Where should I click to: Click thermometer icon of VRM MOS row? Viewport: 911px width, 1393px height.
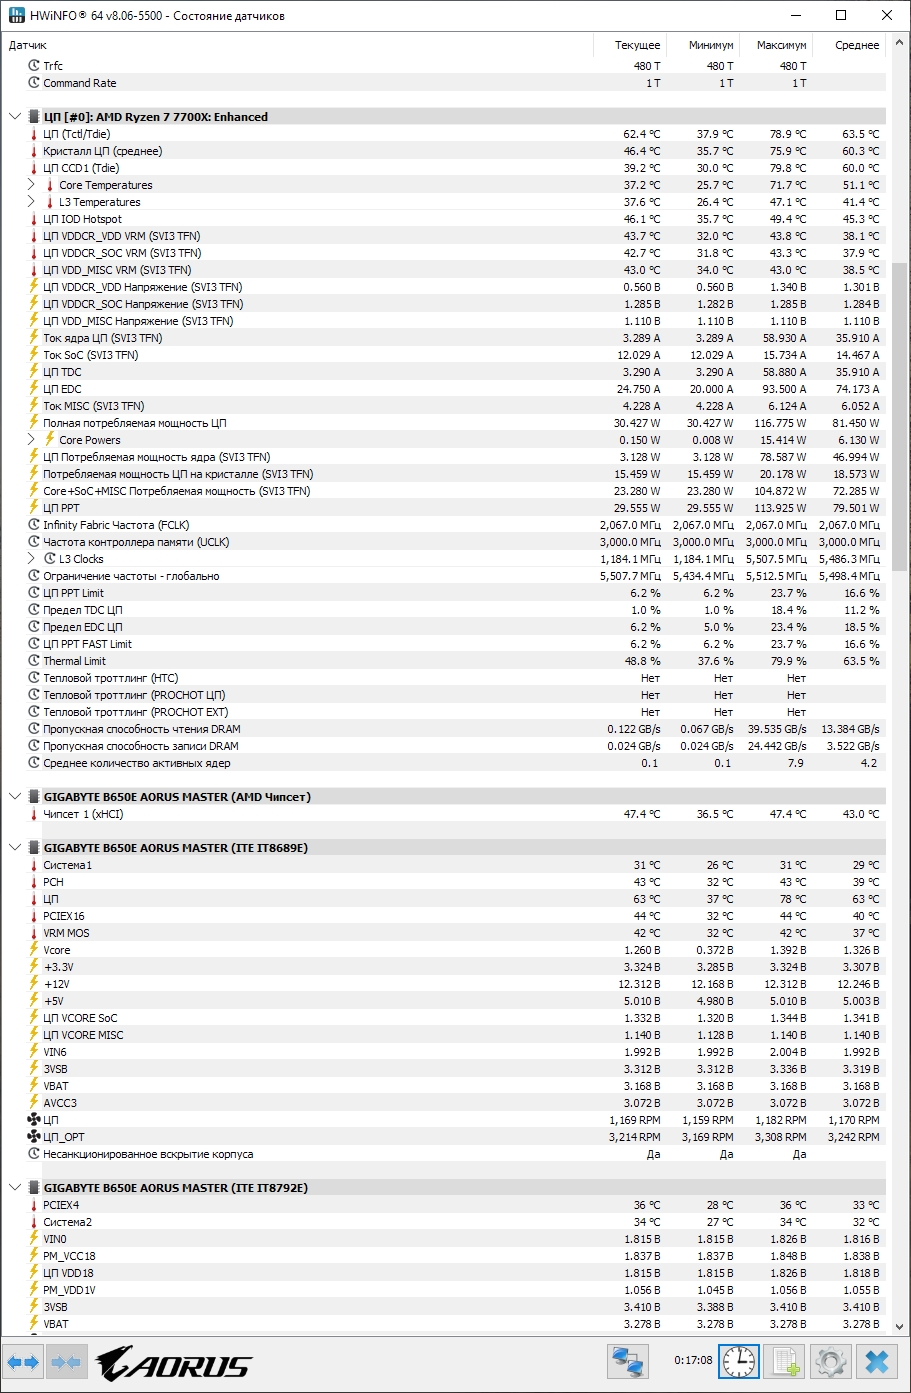[x=34, y=933]
